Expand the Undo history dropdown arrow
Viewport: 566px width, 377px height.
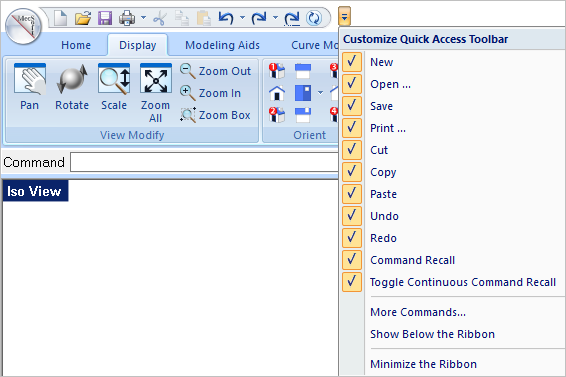242,17
